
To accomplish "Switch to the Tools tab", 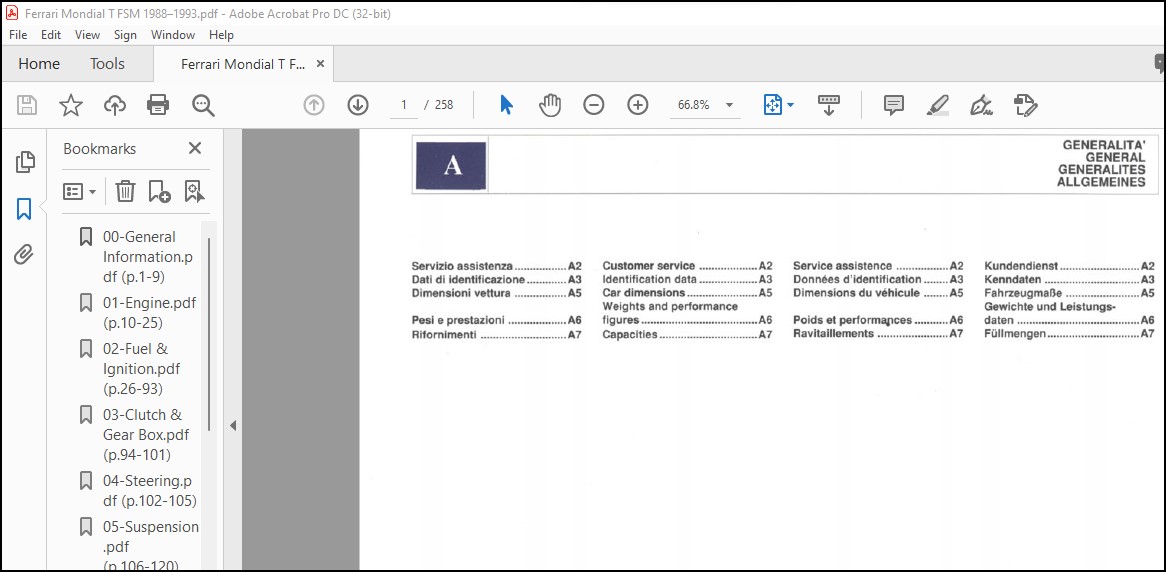I will pos(107,64).
